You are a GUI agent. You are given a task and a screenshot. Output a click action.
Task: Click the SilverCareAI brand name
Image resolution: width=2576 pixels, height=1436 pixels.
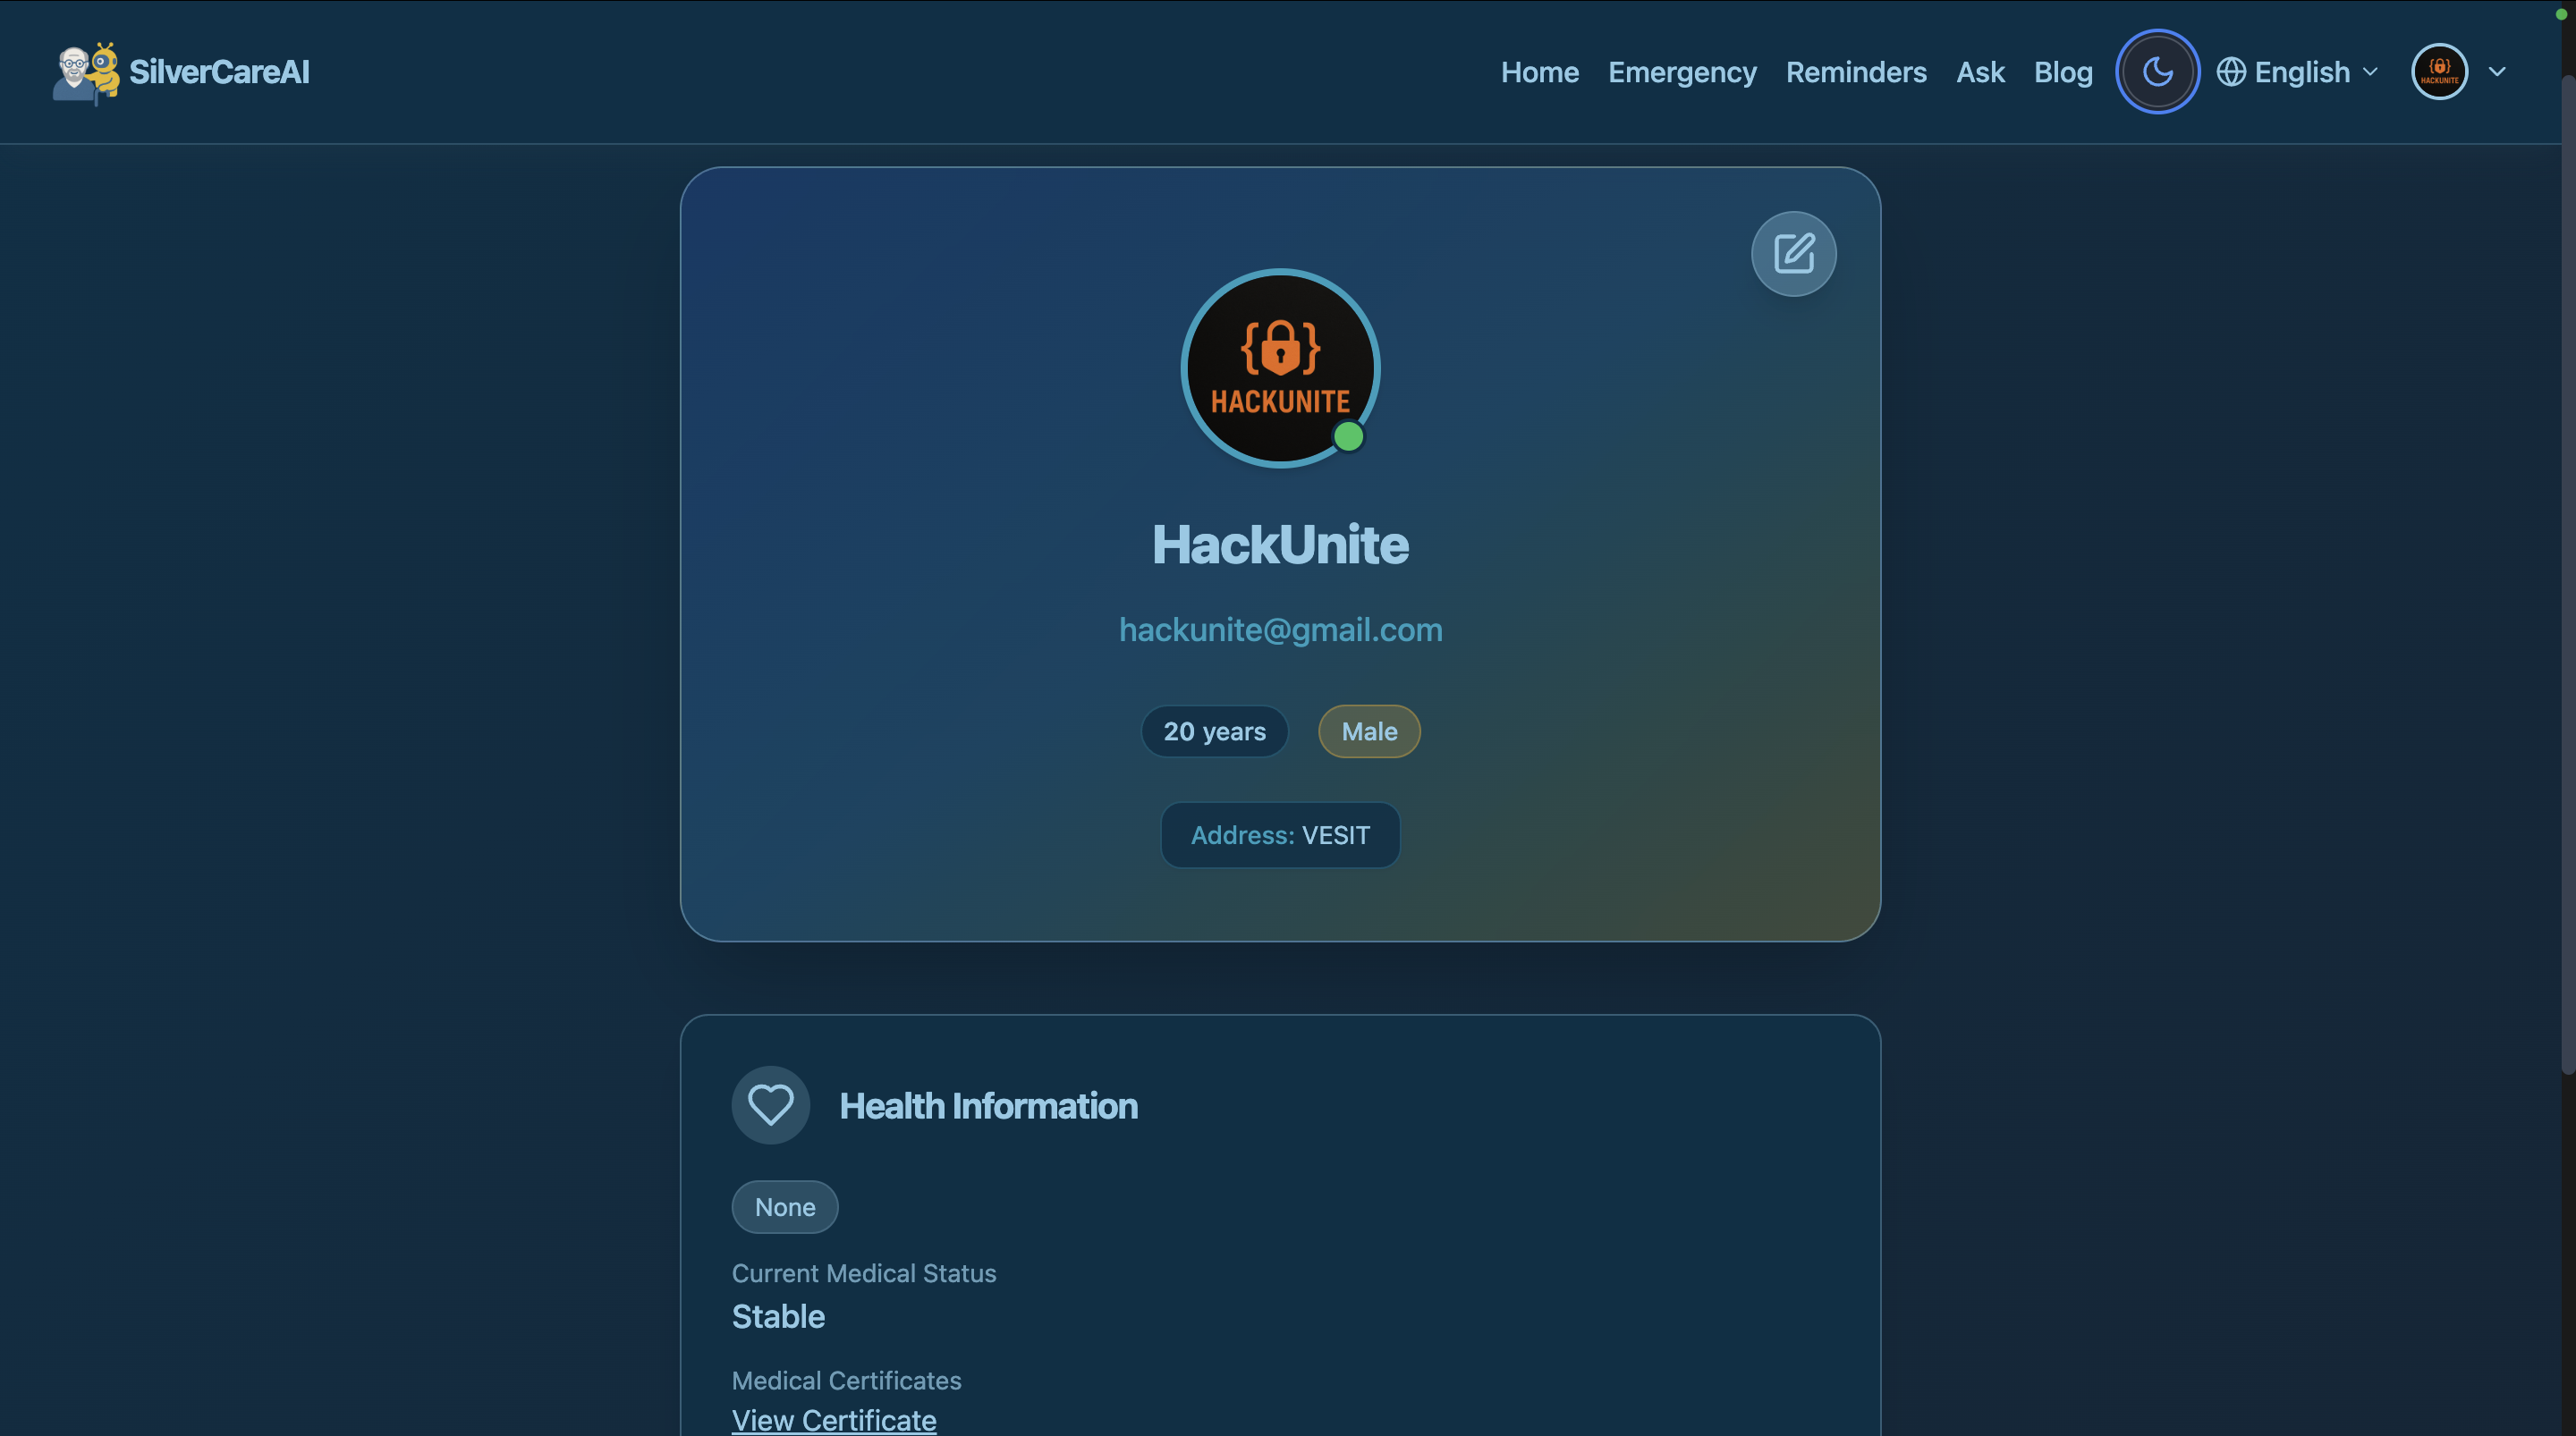coord(219,72)
